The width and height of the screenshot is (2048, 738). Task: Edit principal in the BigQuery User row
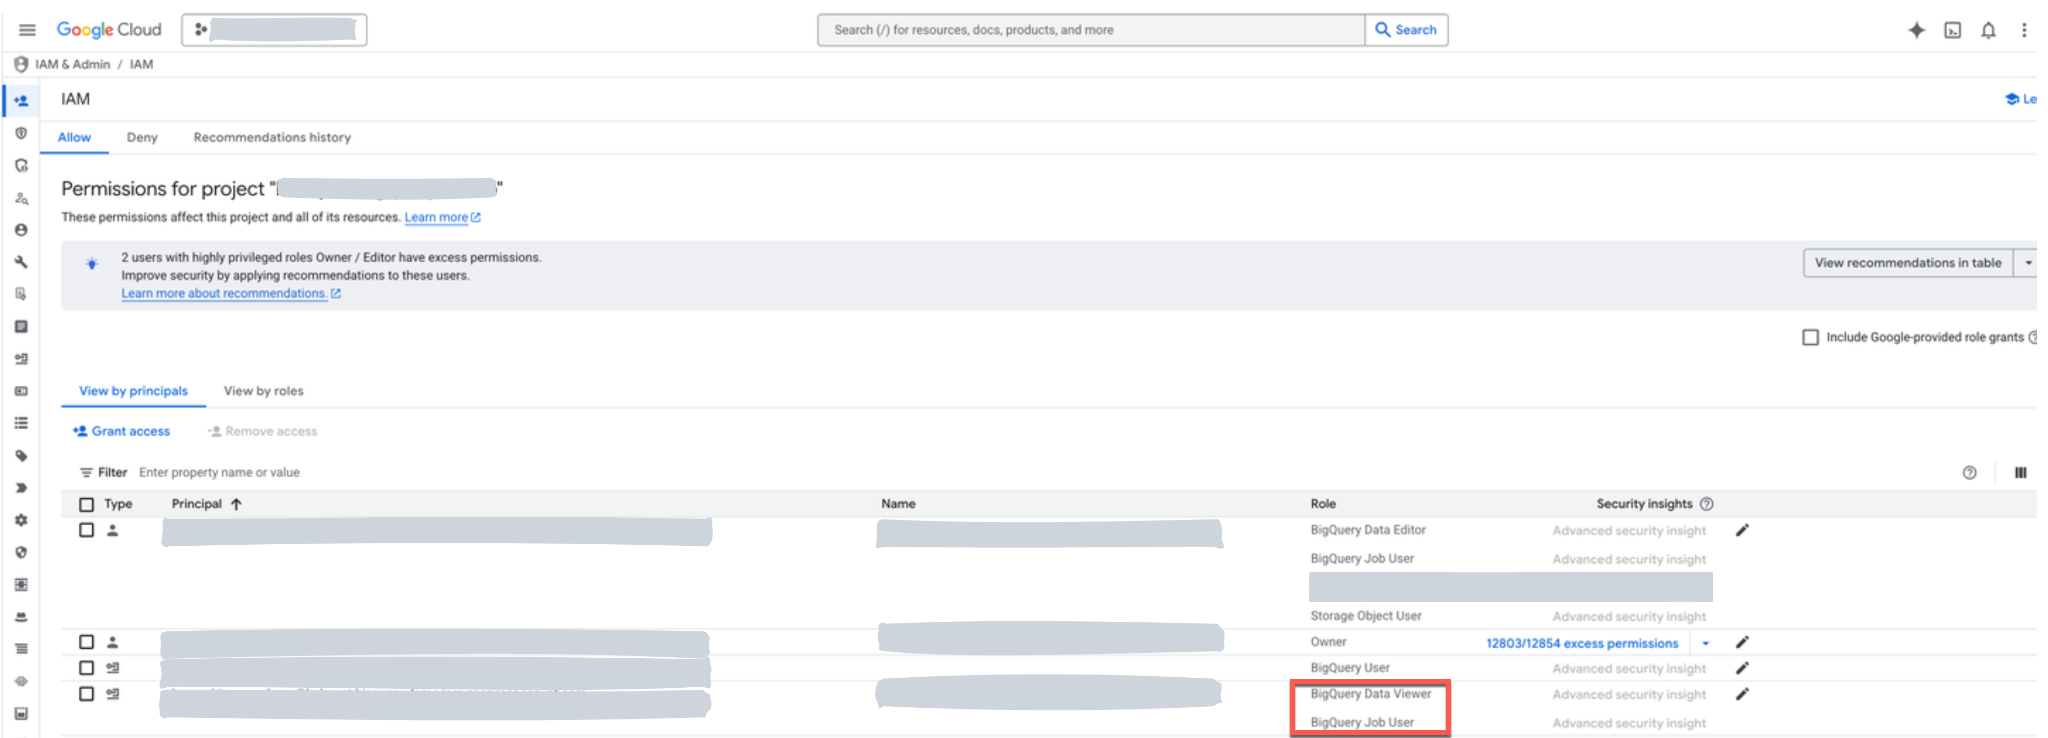(1742, 668)
